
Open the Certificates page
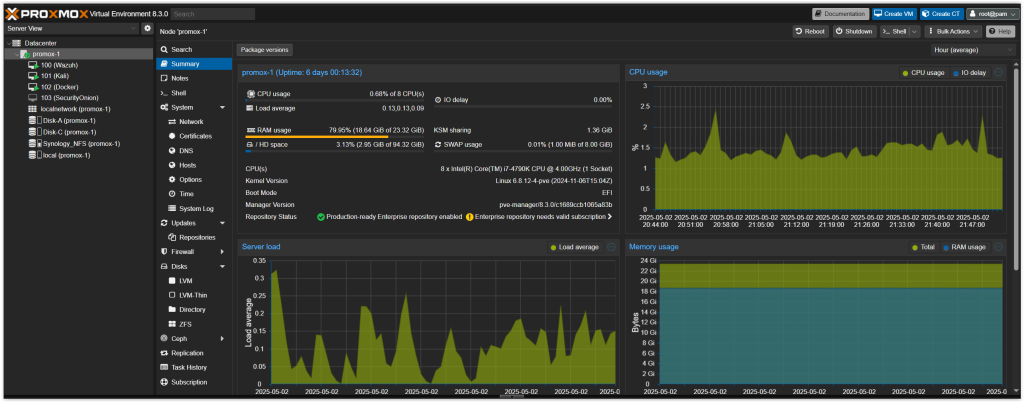(194, 136)
